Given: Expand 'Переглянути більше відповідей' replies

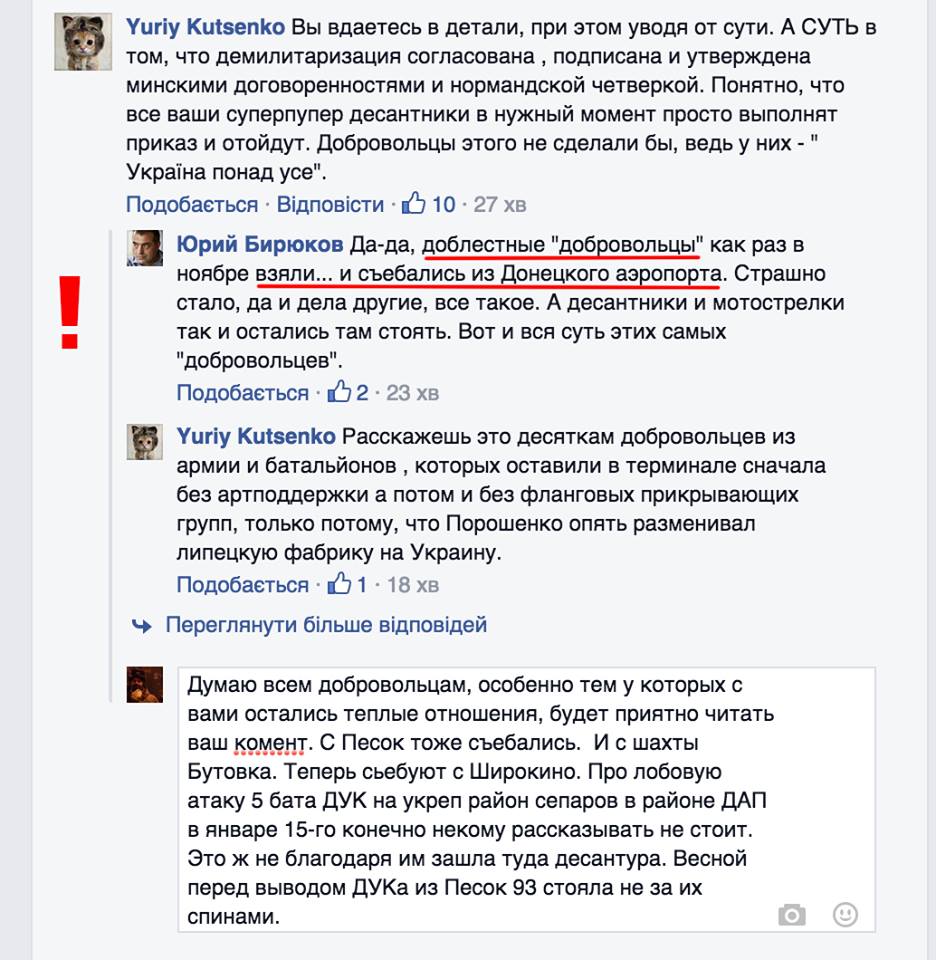Looking at the screenshot, I should pyautogui.click(x=326, y=625).
